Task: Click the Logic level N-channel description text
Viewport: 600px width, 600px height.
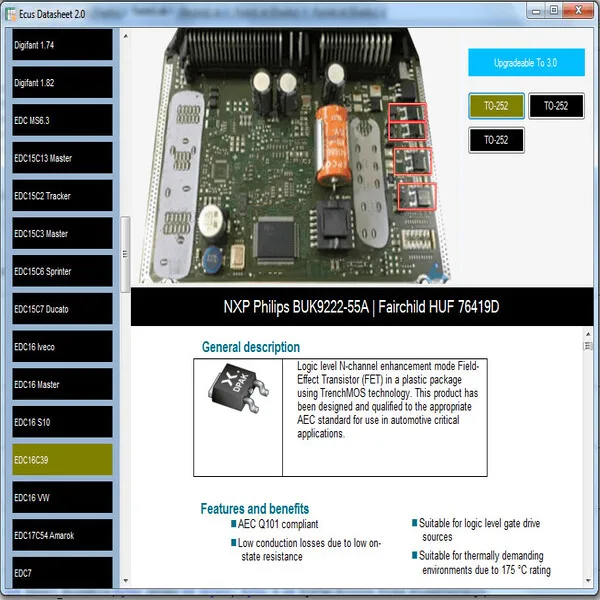Action: pos(388,400)
